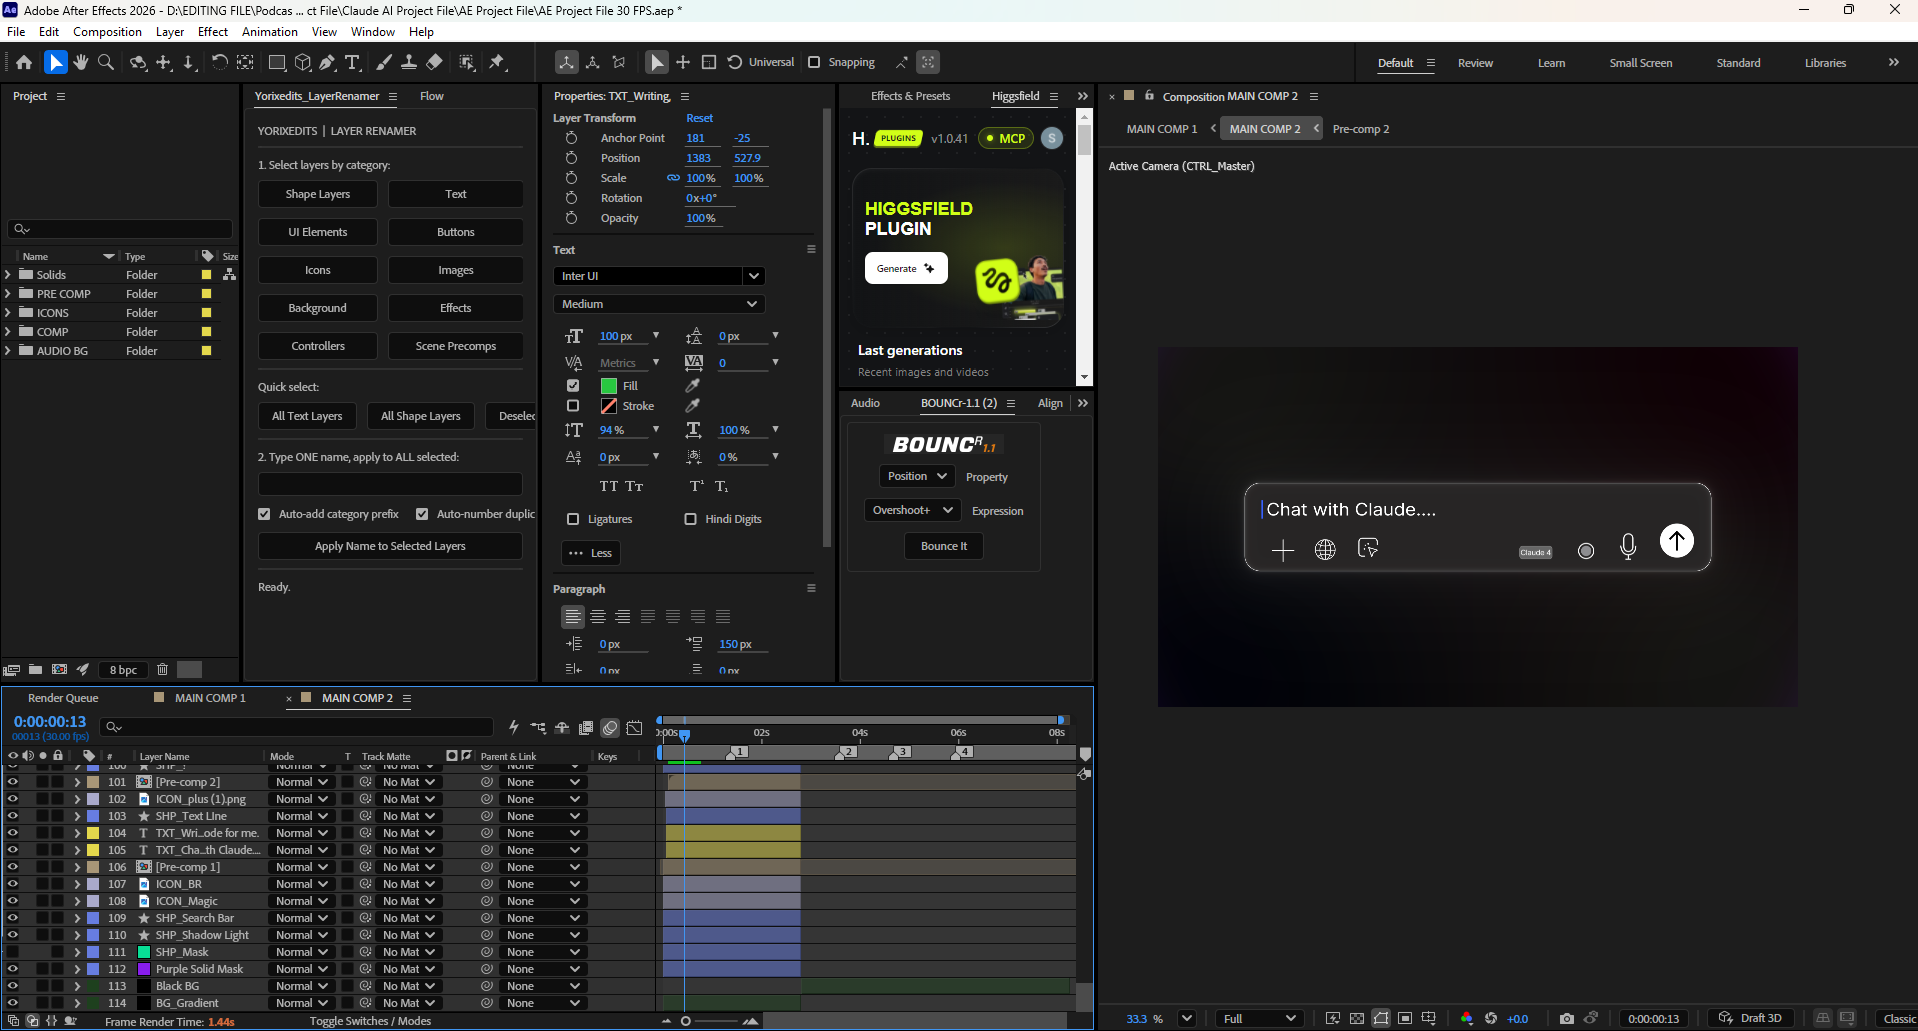
Task: Select the Hand tool
Action: coord(81,62)
